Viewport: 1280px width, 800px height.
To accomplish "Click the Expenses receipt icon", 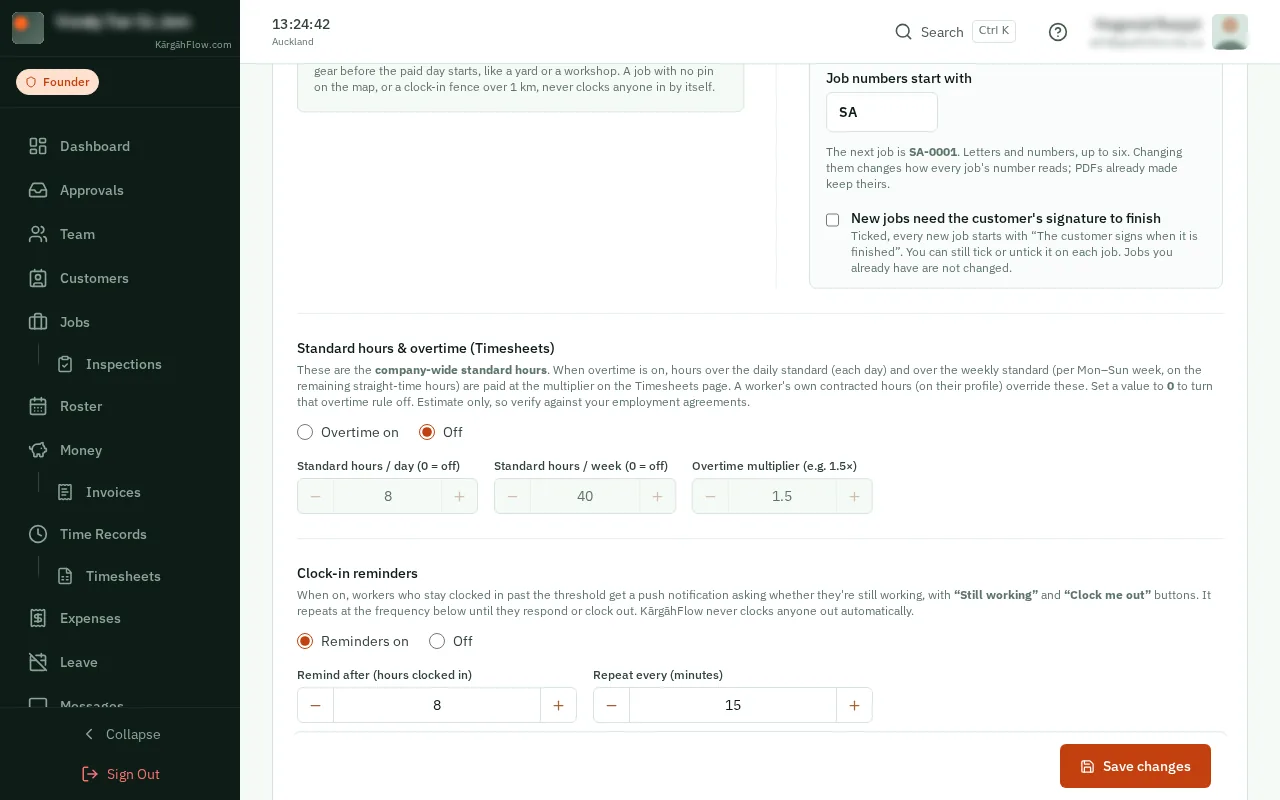I will (x=38, y=618).
